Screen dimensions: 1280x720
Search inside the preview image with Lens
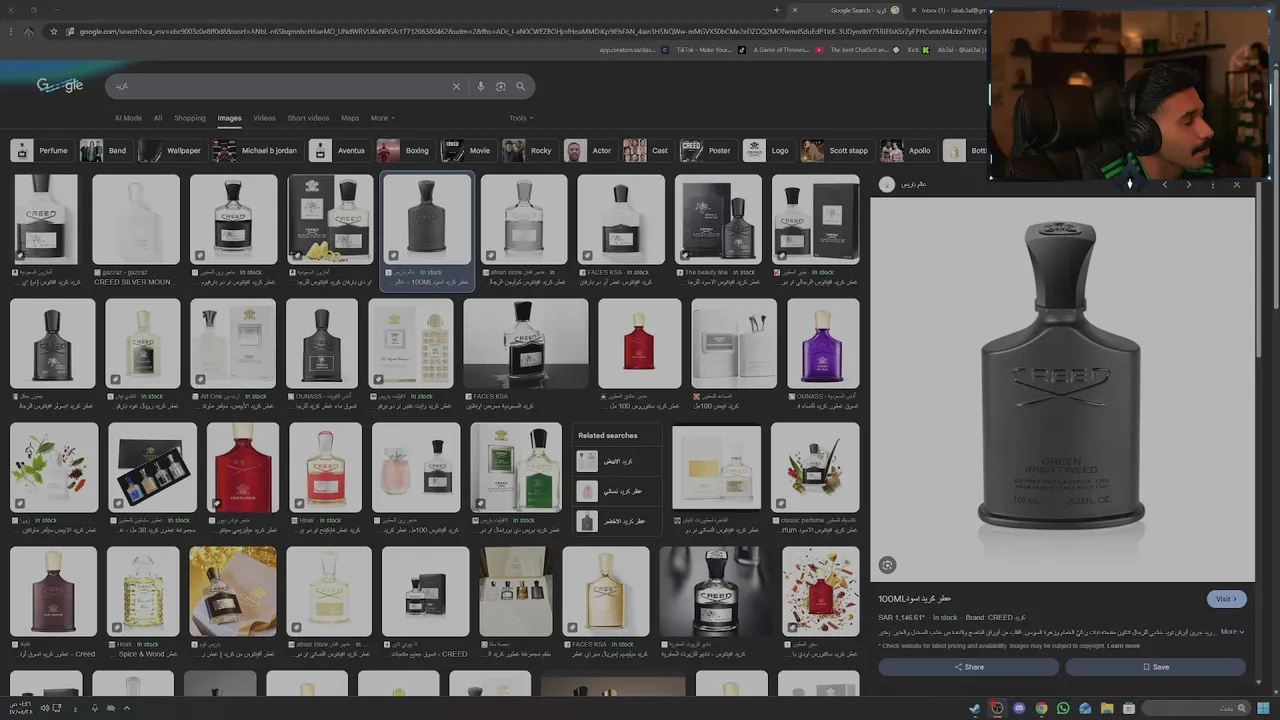(x=887, y=565)
